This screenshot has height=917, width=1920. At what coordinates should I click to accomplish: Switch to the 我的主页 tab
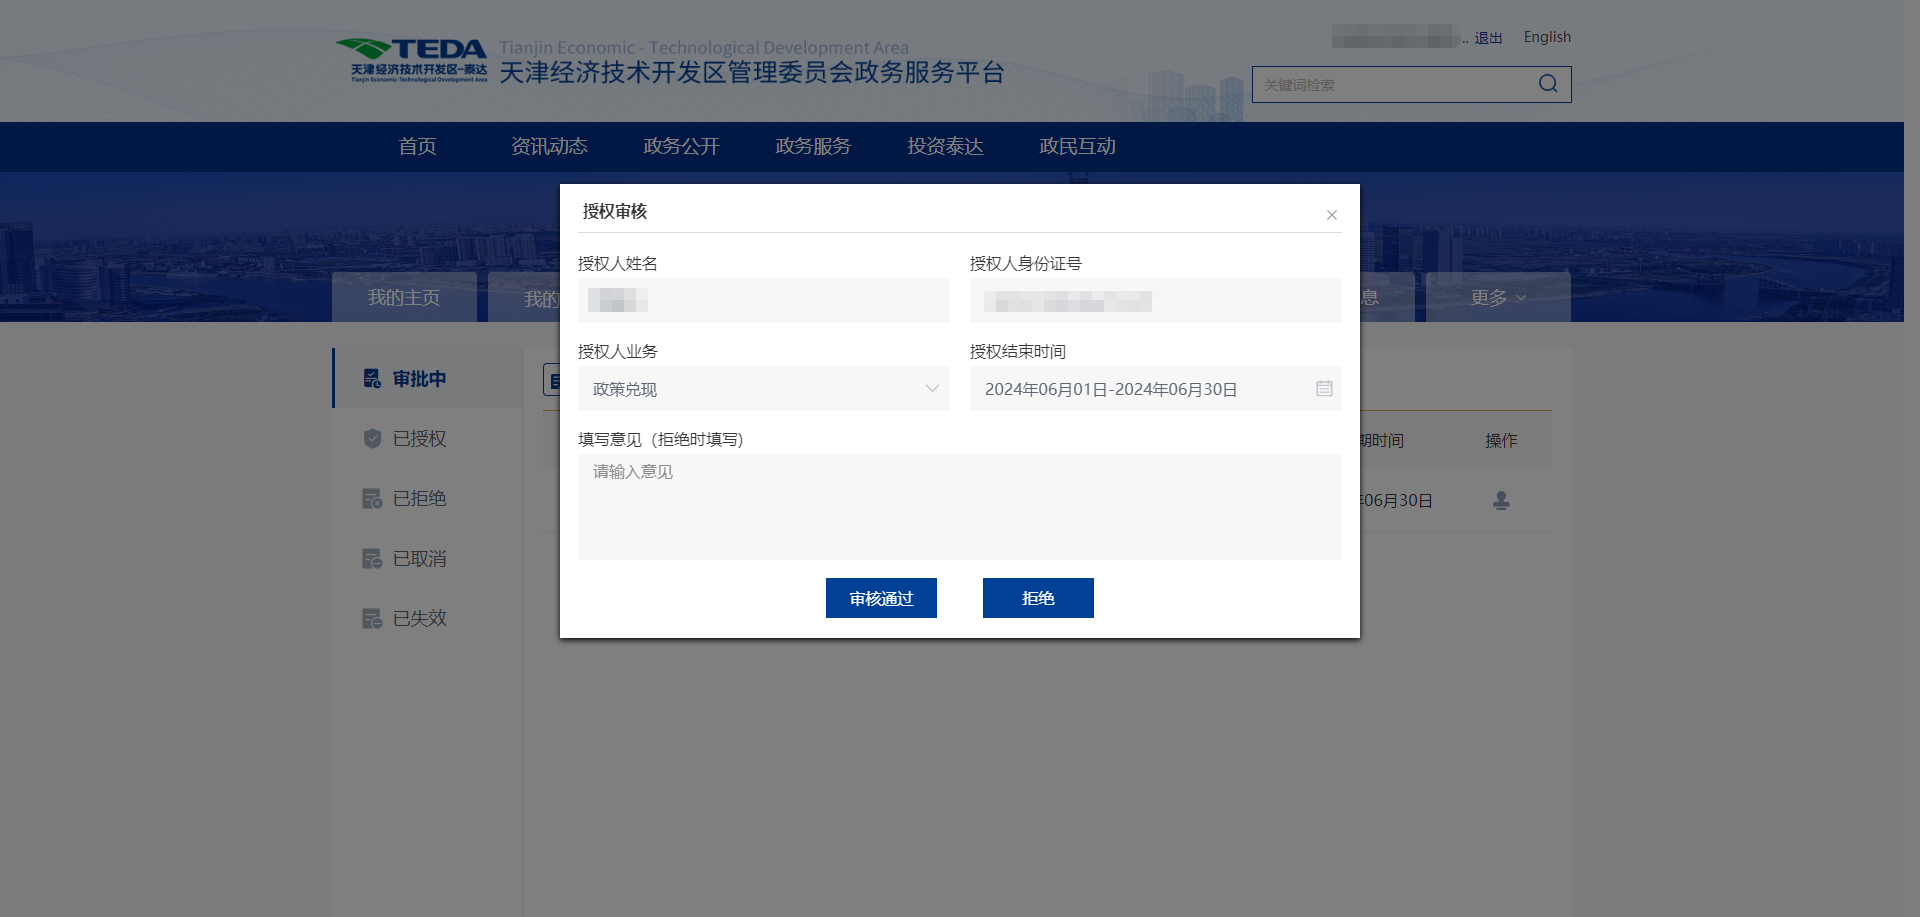coord(404,297)
